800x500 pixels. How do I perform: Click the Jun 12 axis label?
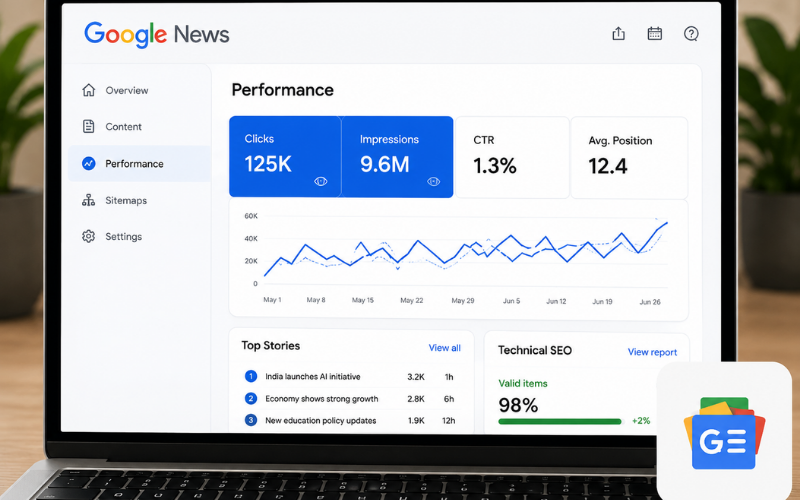(x=556, y=301)
